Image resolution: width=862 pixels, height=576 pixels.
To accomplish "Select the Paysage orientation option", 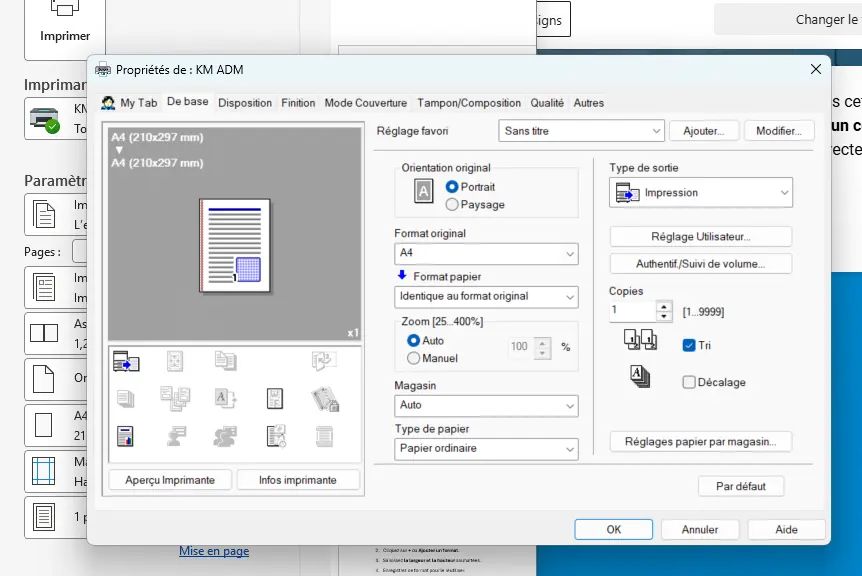I will [x=452, y=205].
